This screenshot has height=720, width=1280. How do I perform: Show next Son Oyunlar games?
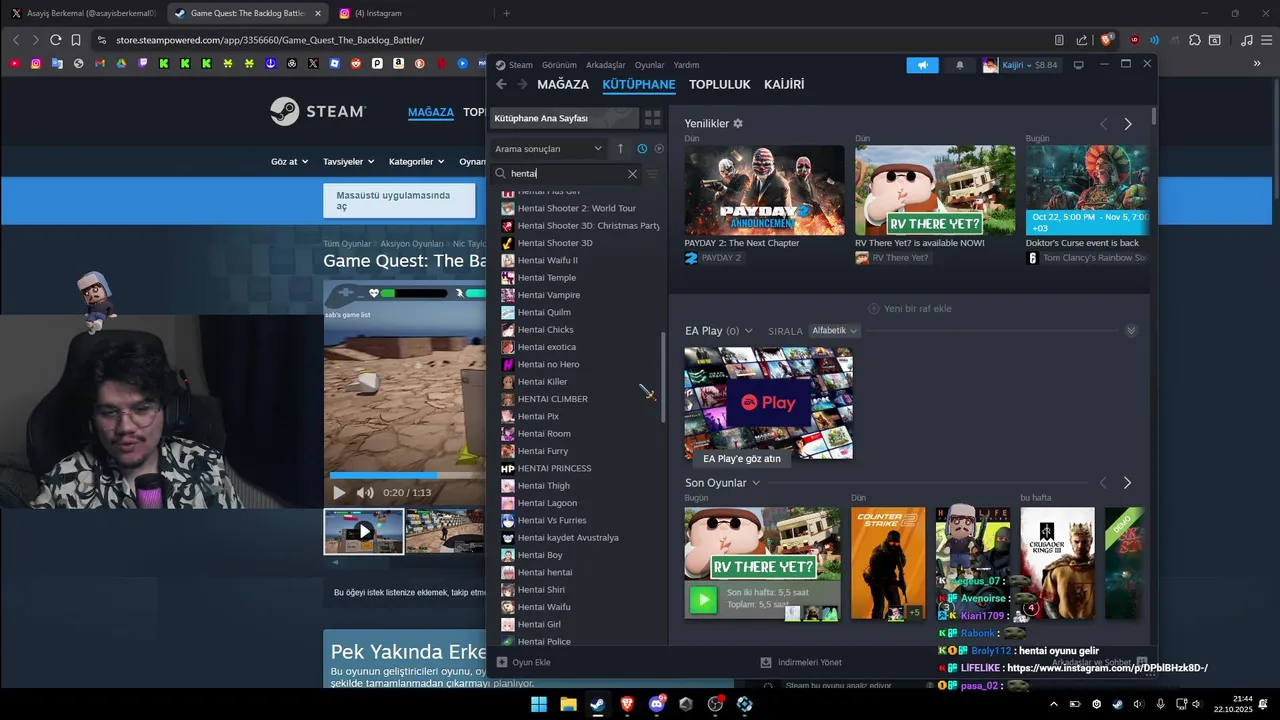1127,483
